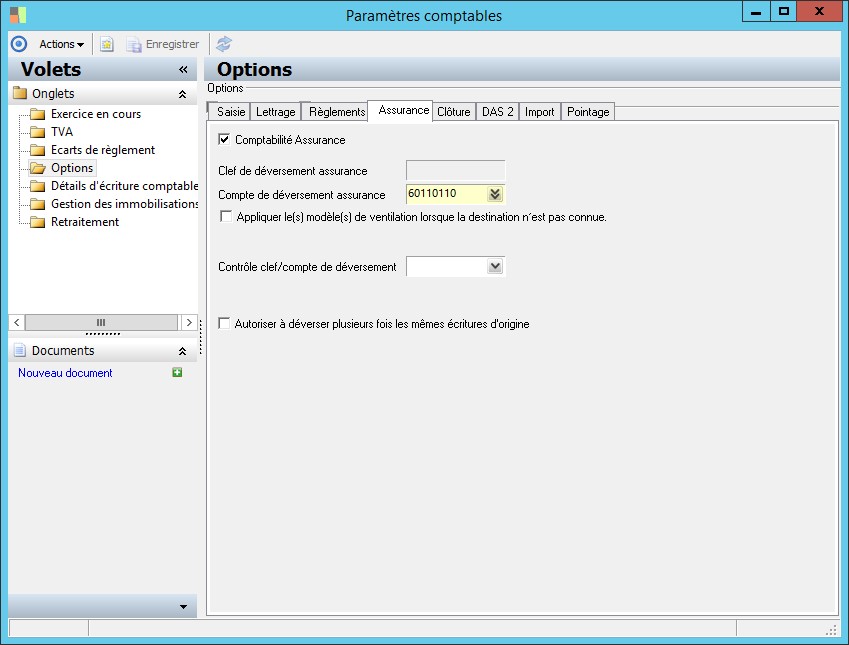Screen dimensions: 849x645
Task: Select the Retraitement tree item
Action: coord(85,221)
